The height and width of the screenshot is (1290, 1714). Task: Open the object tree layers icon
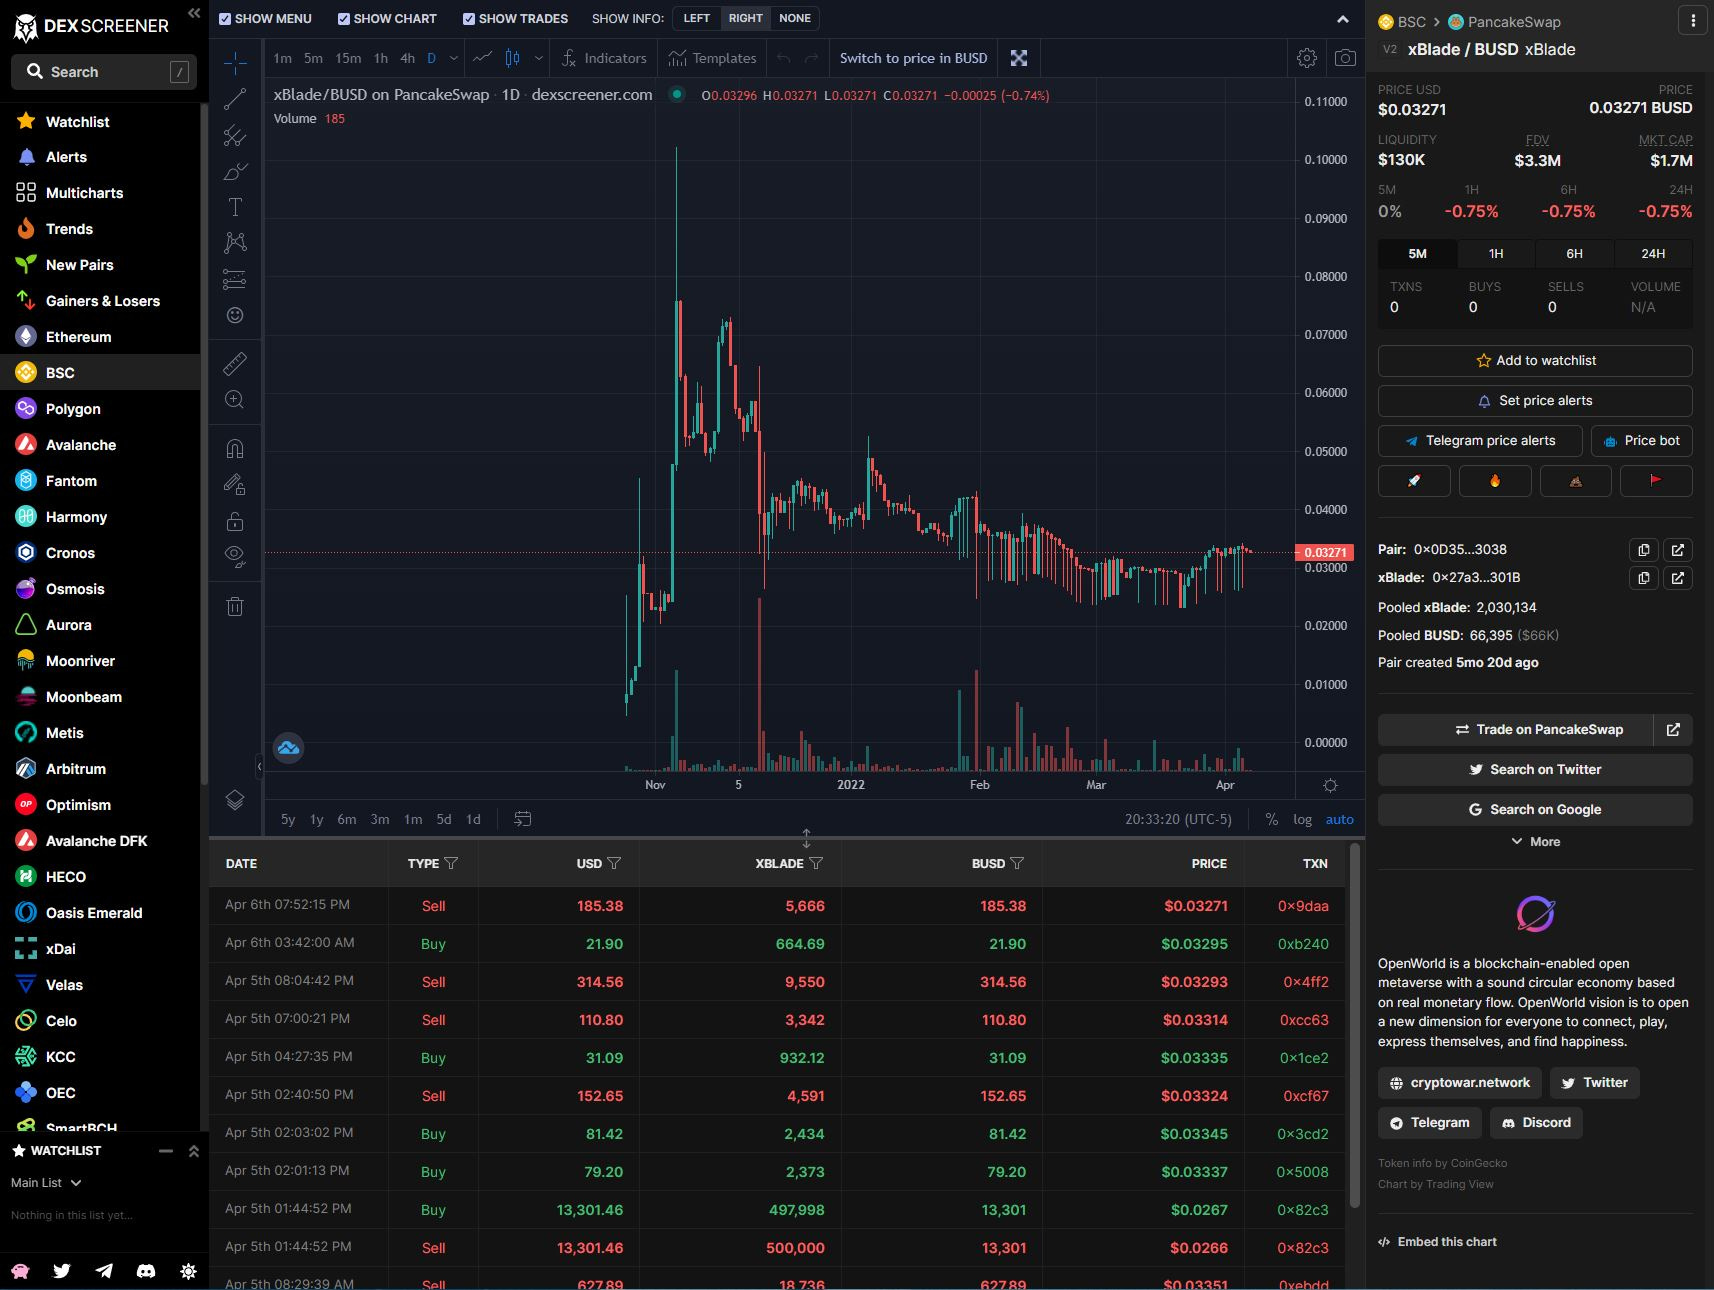click(x=235, y=800)
